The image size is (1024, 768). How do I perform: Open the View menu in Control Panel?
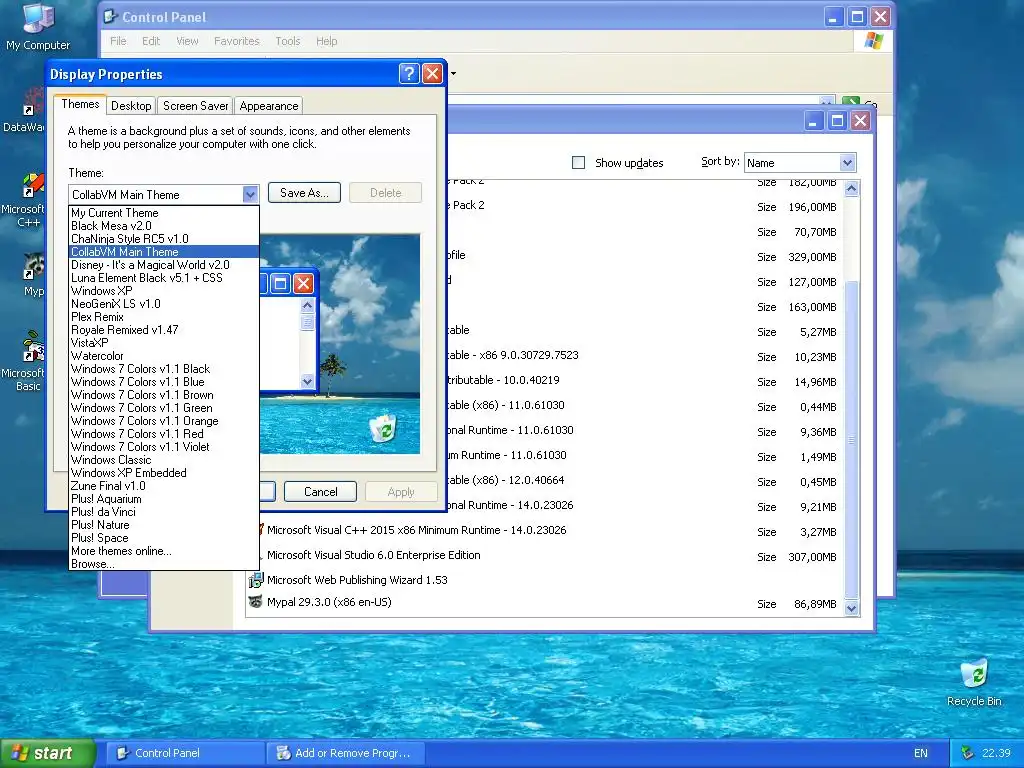[187, 41]
